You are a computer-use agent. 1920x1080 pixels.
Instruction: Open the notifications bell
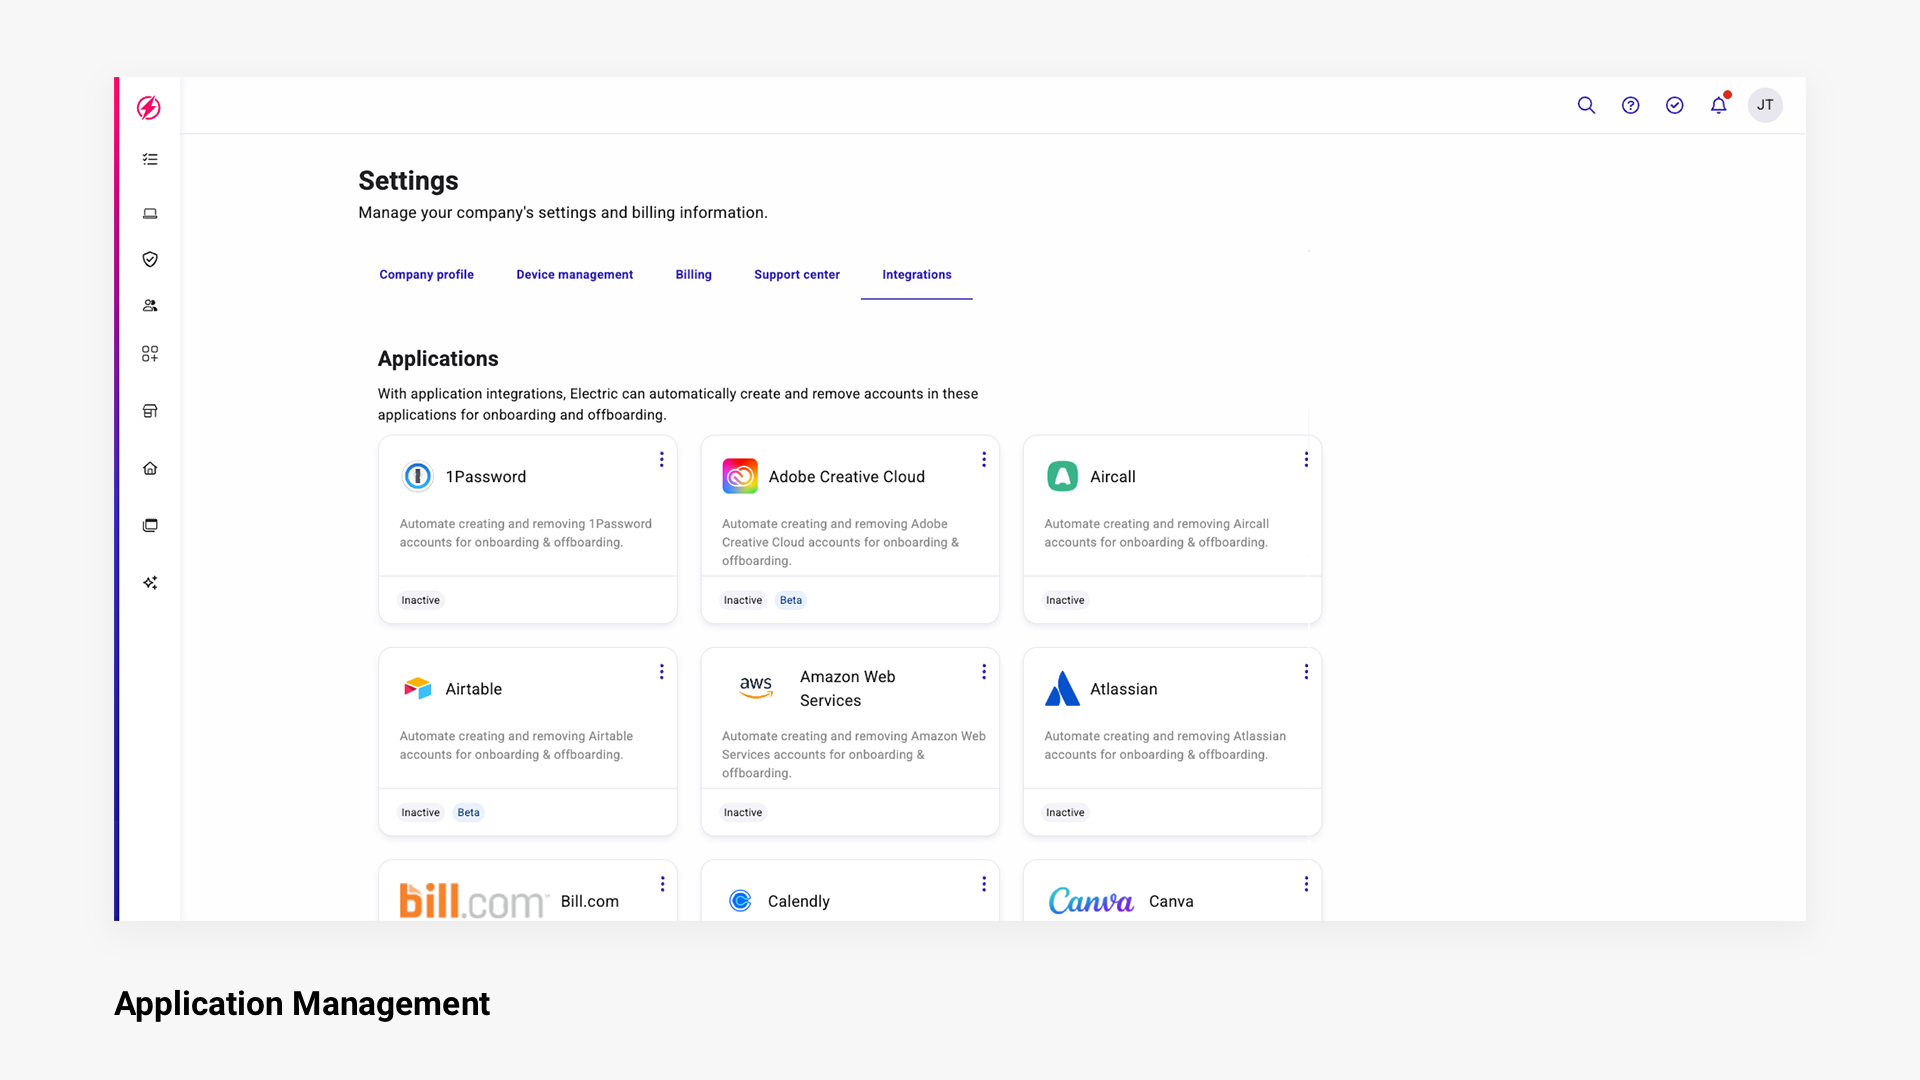(x=1718, y=105)
